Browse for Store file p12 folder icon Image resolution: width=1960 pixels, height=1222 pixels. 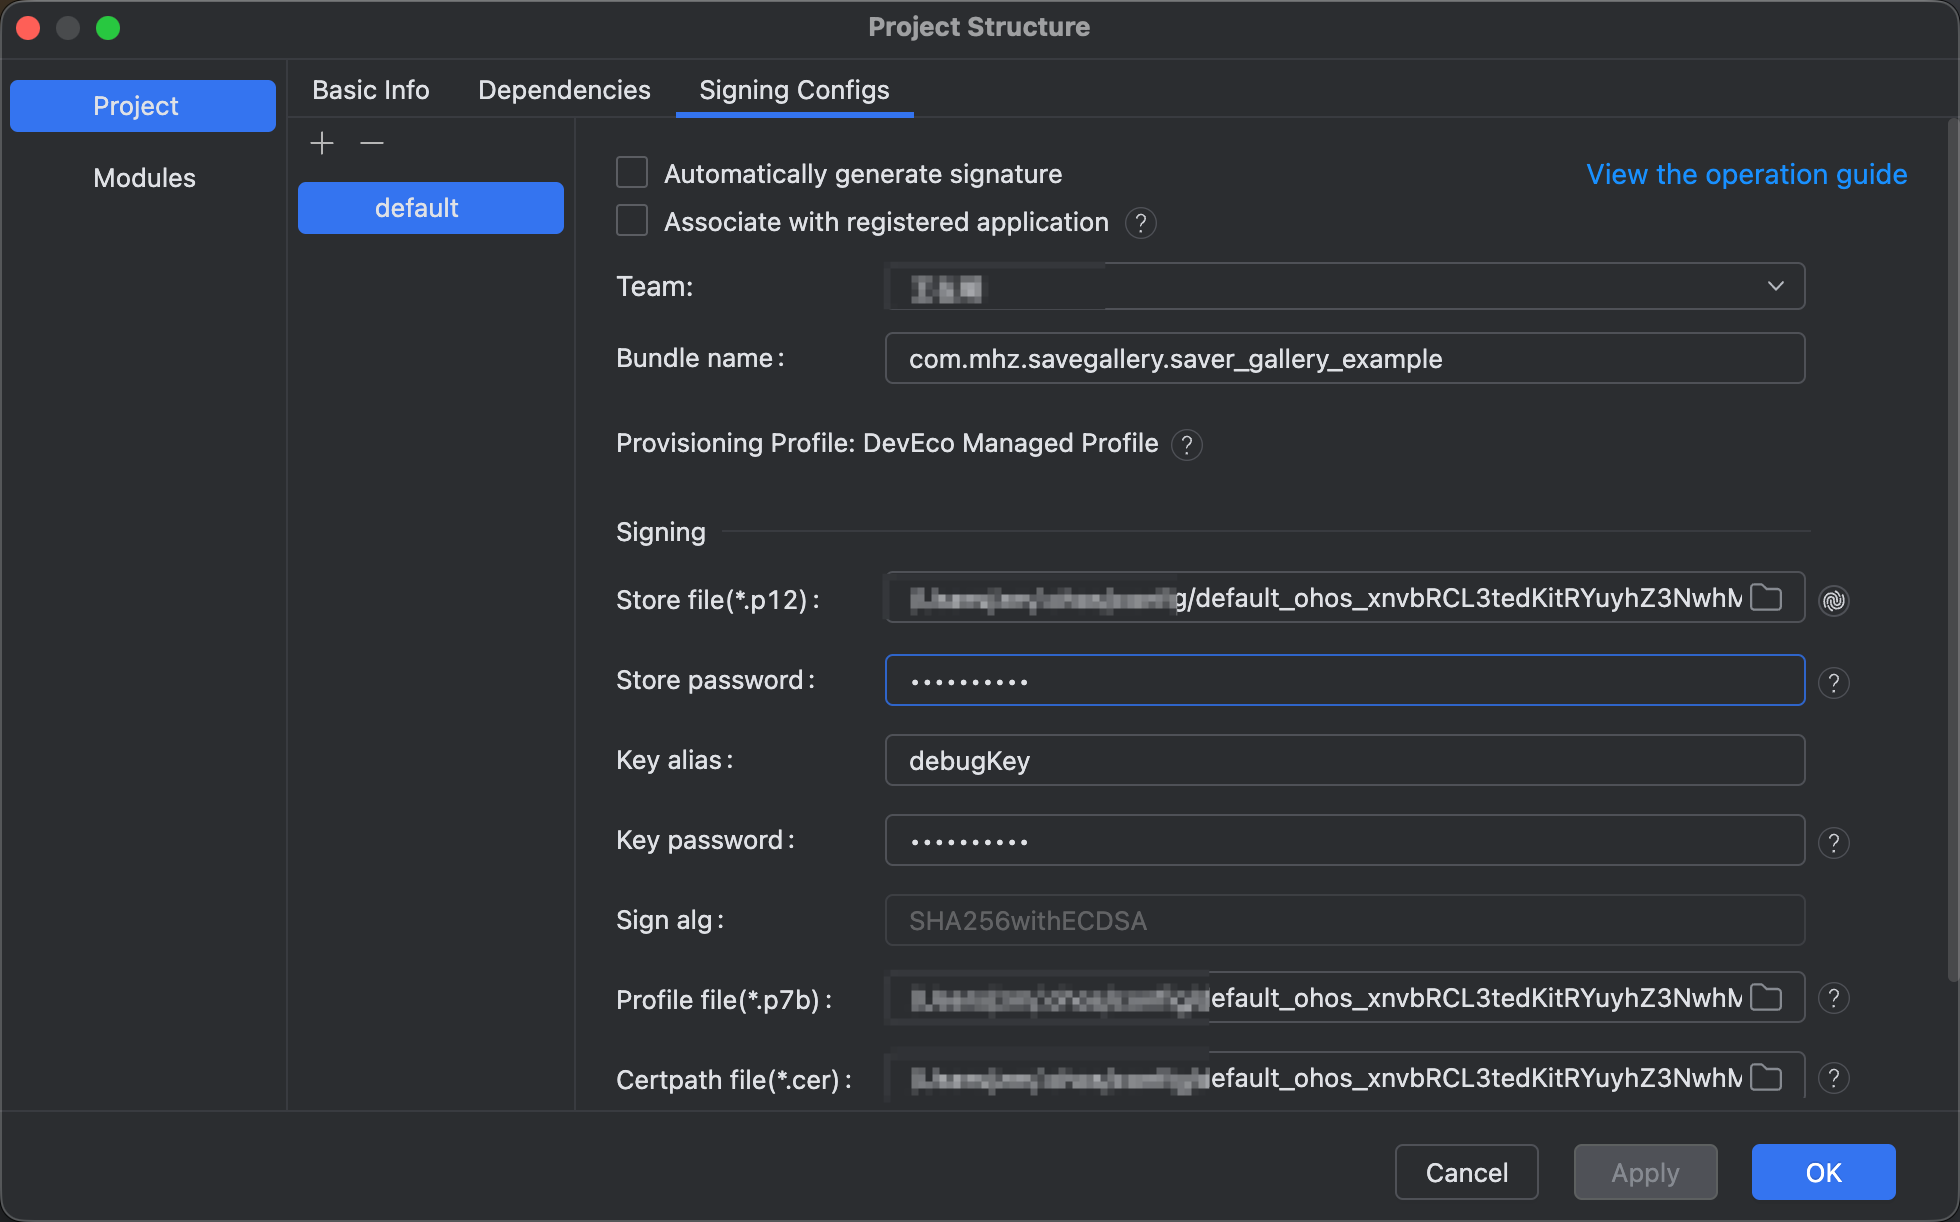click(1766, 598)
